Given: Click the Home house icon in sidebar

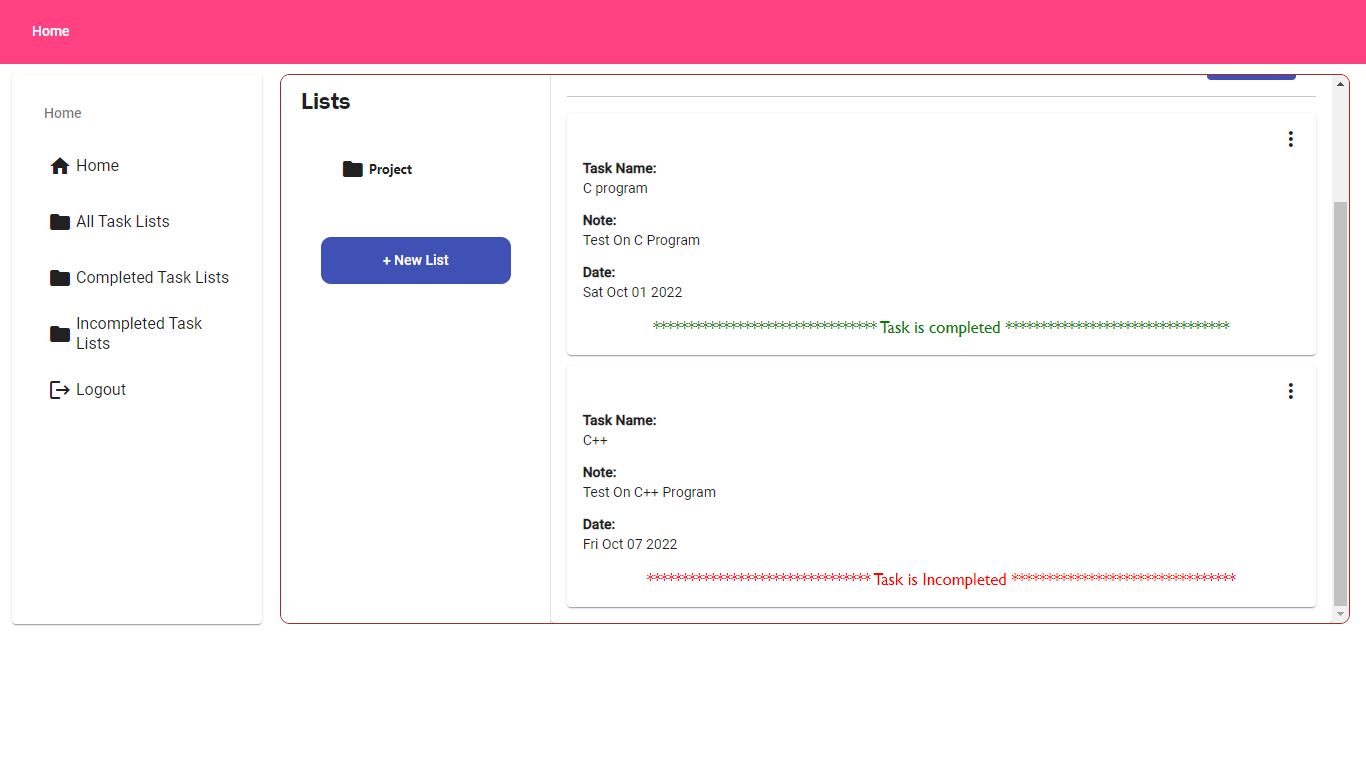Looking at the screenshot, I should [59, 165].
